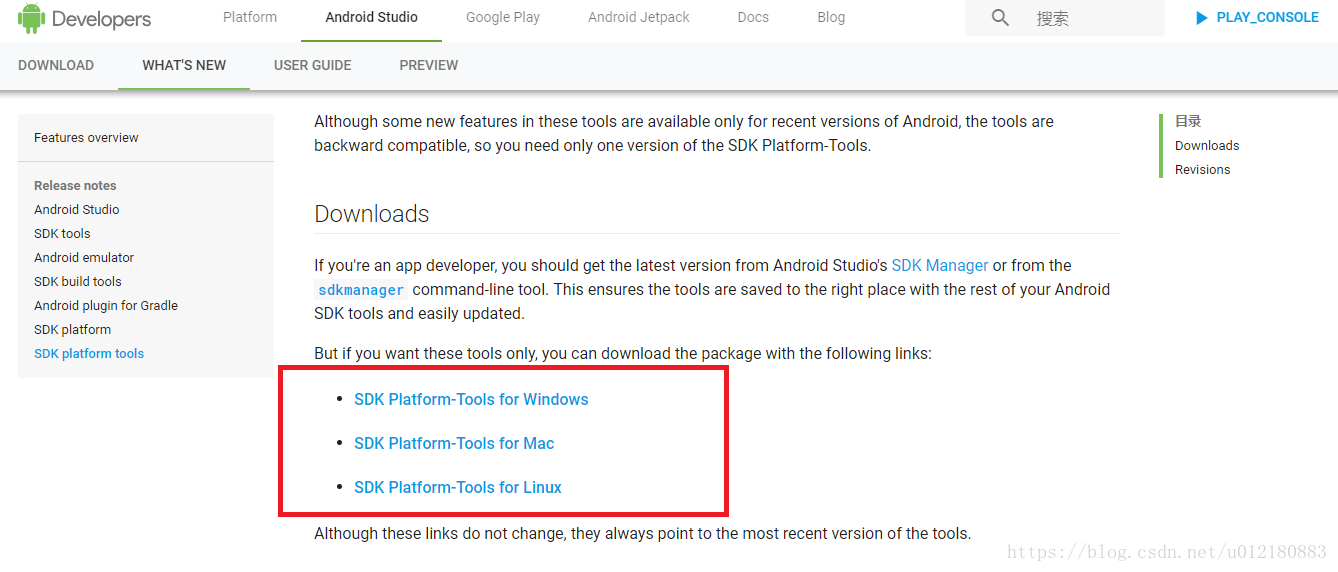Click the sdkmanager code link
The height and width of the screenshot is (572, 1338).
[x=361, y=290]
